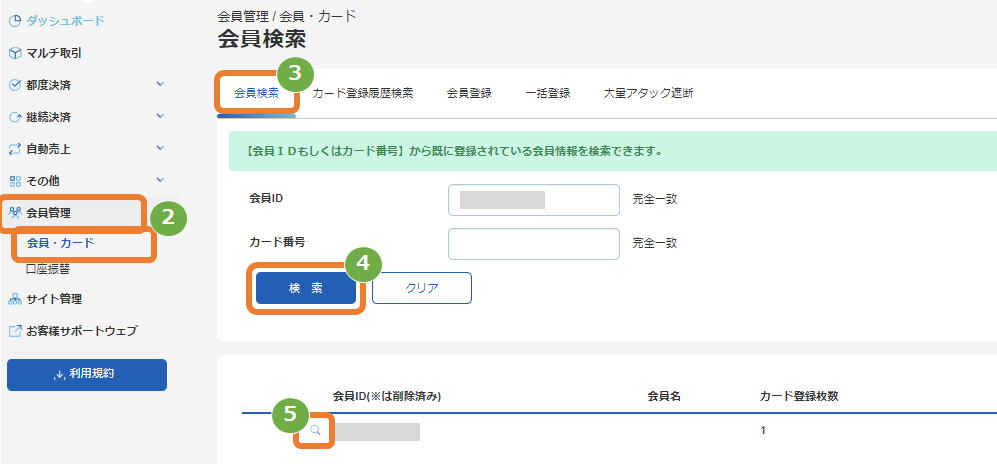This screenshot has width=997, height=464.
Task: Focus the 会員ID input field
Action: click(x=533, y=200)
